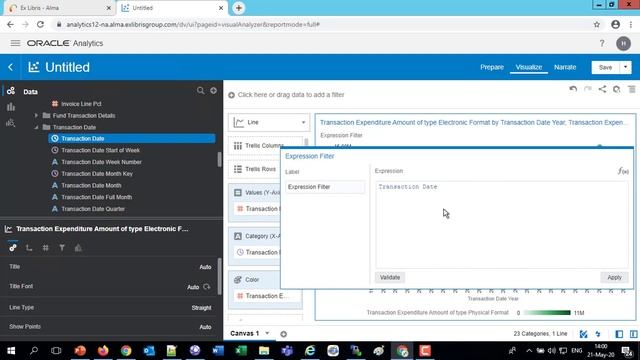Open the share project icon
Image resolution: width=640 pixels, height=360 pixels.
pyautogui.click(x=602, y=89)
